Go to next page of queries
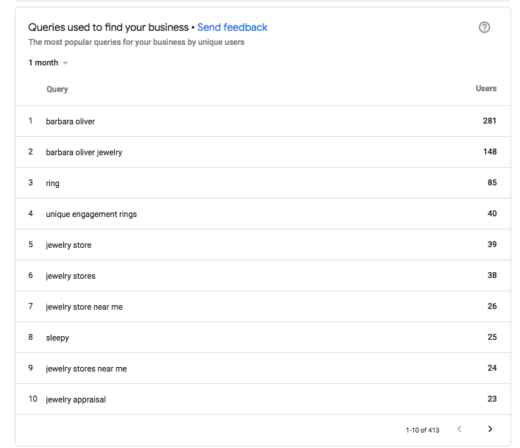The width and height of the screenshot is (520, 448). (x=490, y=429)
